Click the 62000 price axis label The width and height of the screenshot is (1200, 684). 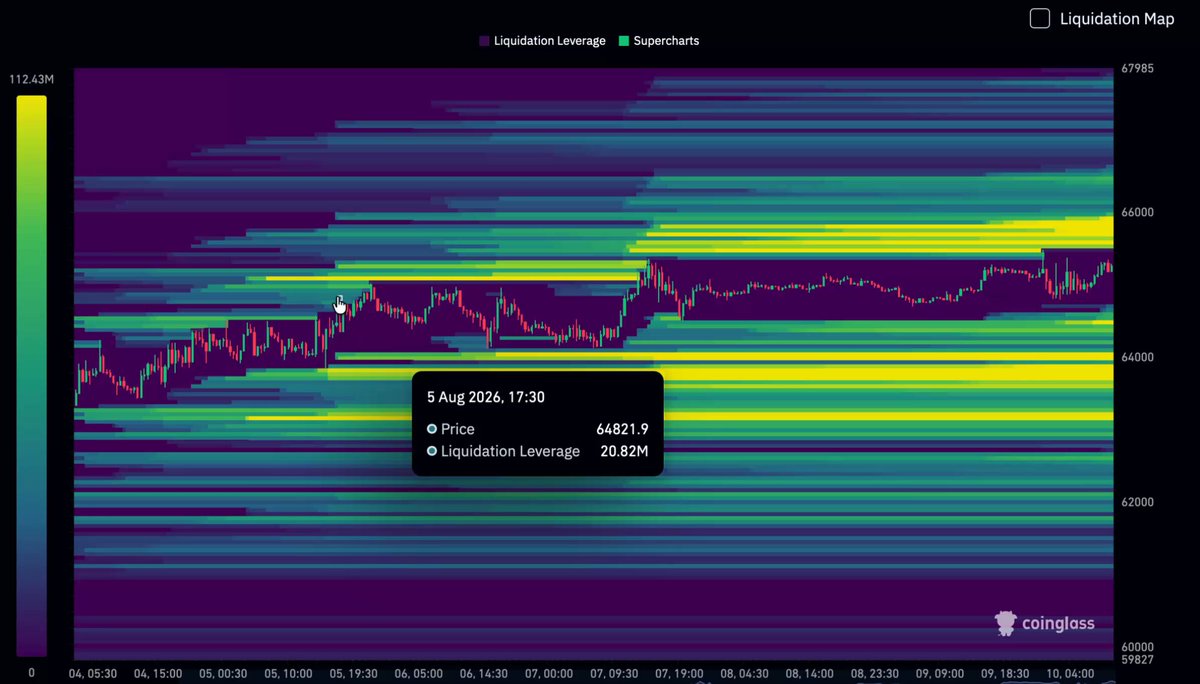[x=1138, y=502]
